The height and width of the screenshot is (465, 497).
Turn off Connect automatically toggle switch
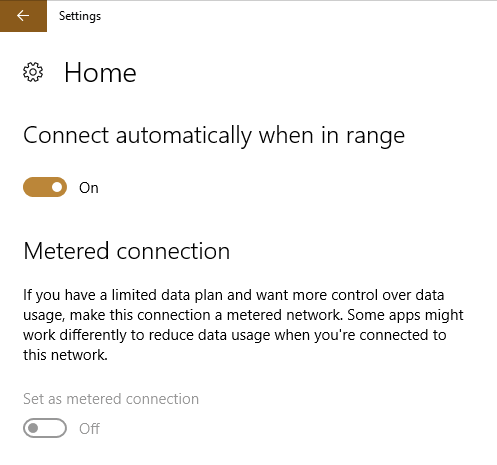45,187
